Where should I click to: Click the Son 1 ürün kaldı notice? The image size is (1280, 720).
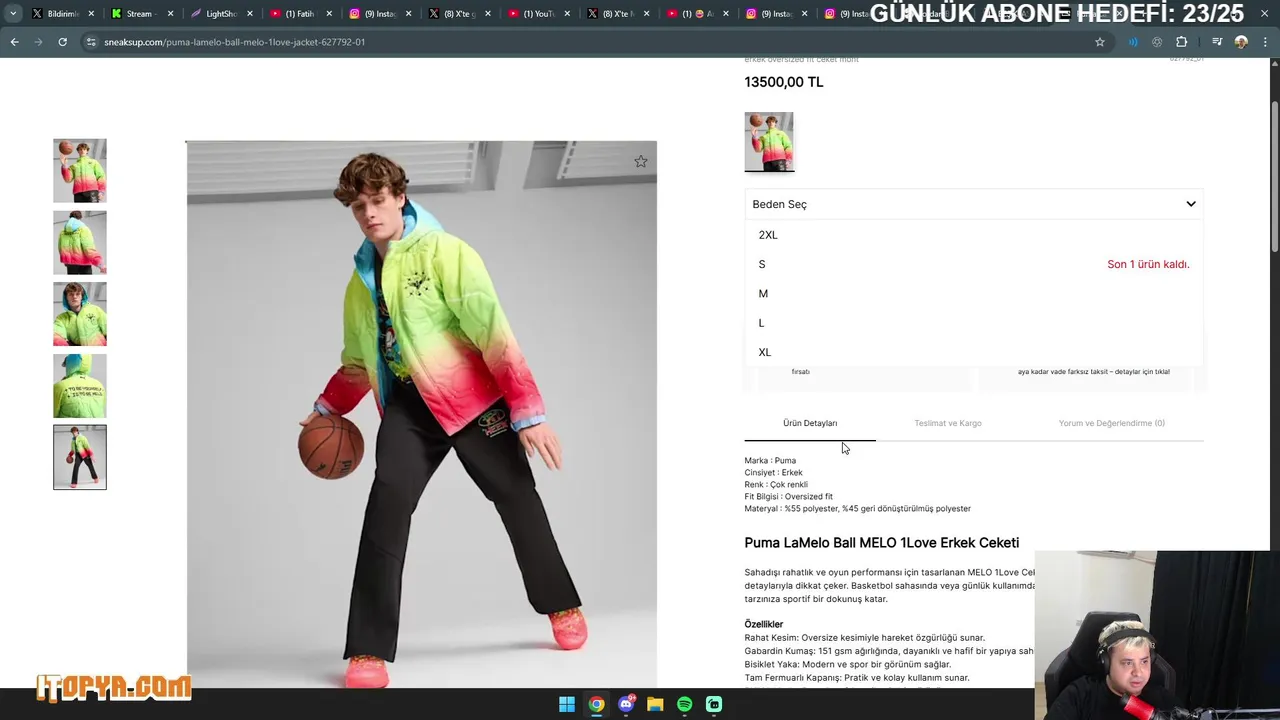pos(1148,264)
